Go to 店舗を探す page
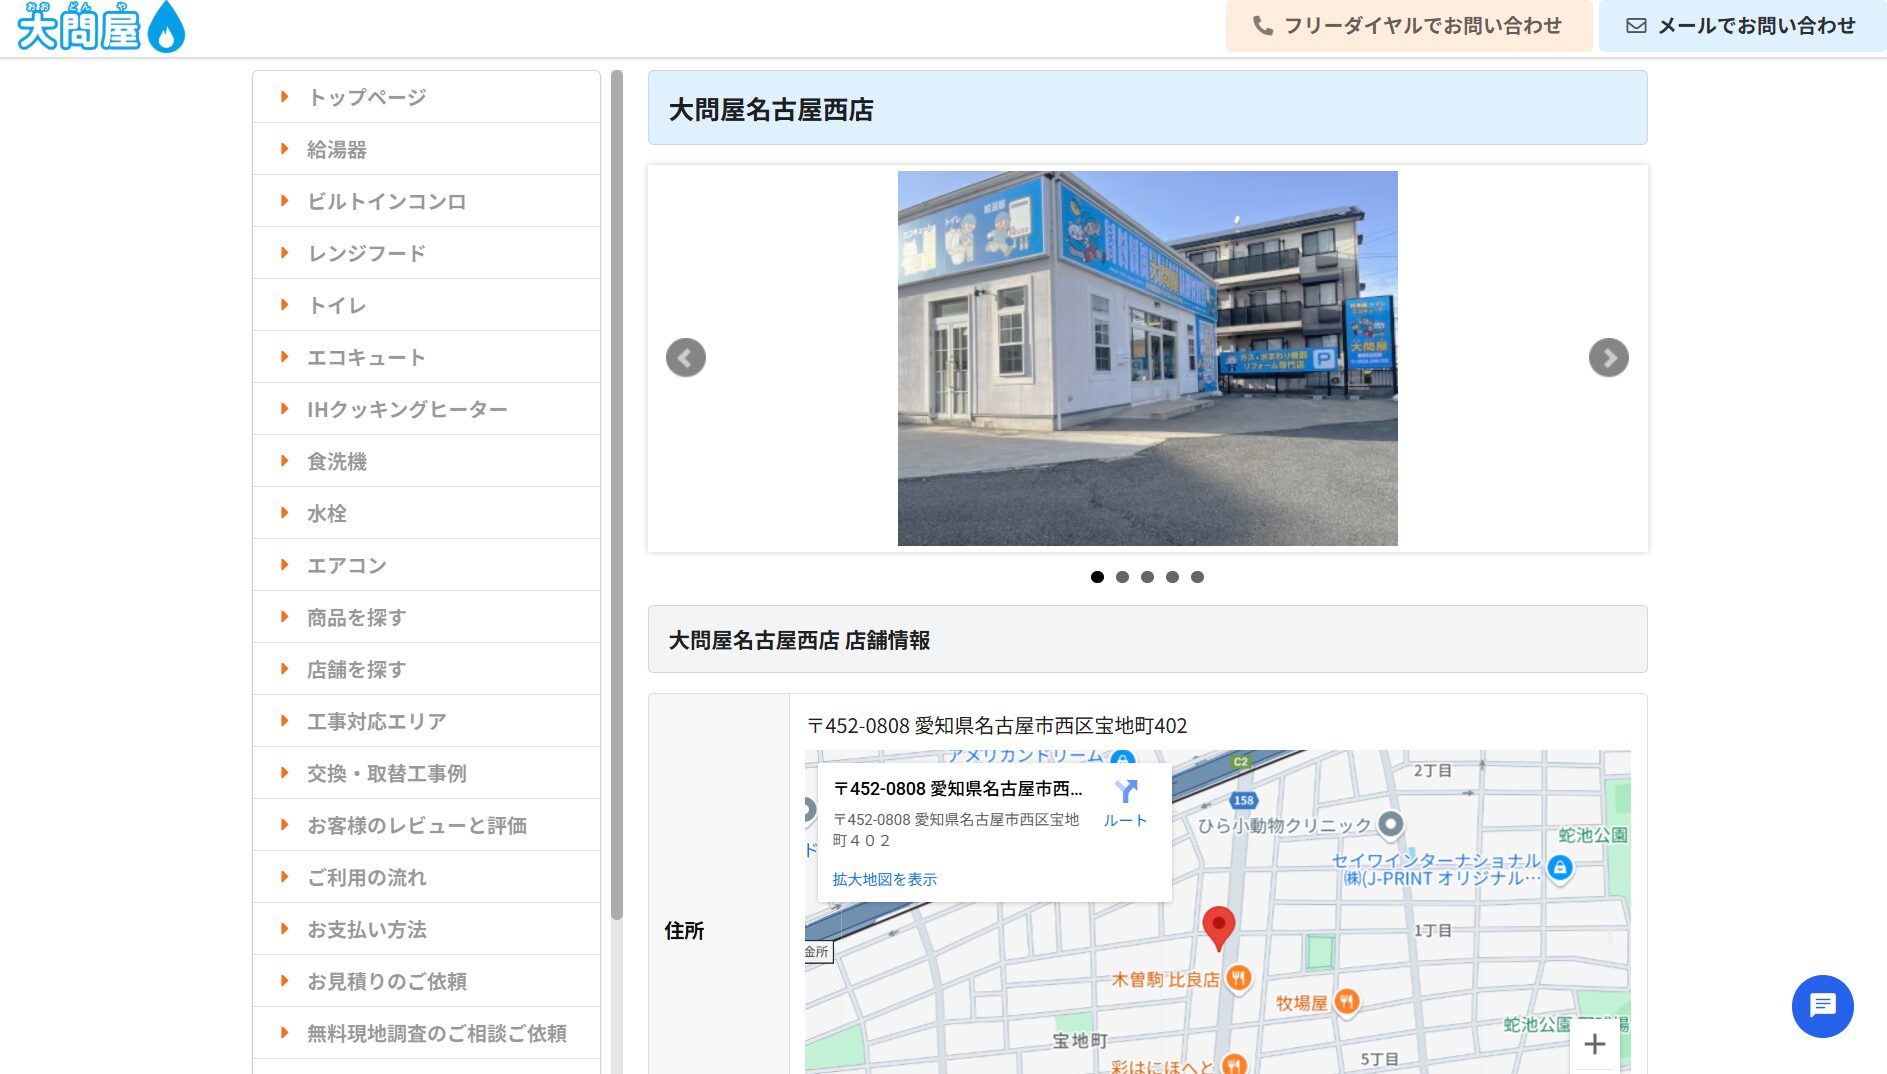The height and width of the screenshot is (1074, 1887). [x=426, y=669]
